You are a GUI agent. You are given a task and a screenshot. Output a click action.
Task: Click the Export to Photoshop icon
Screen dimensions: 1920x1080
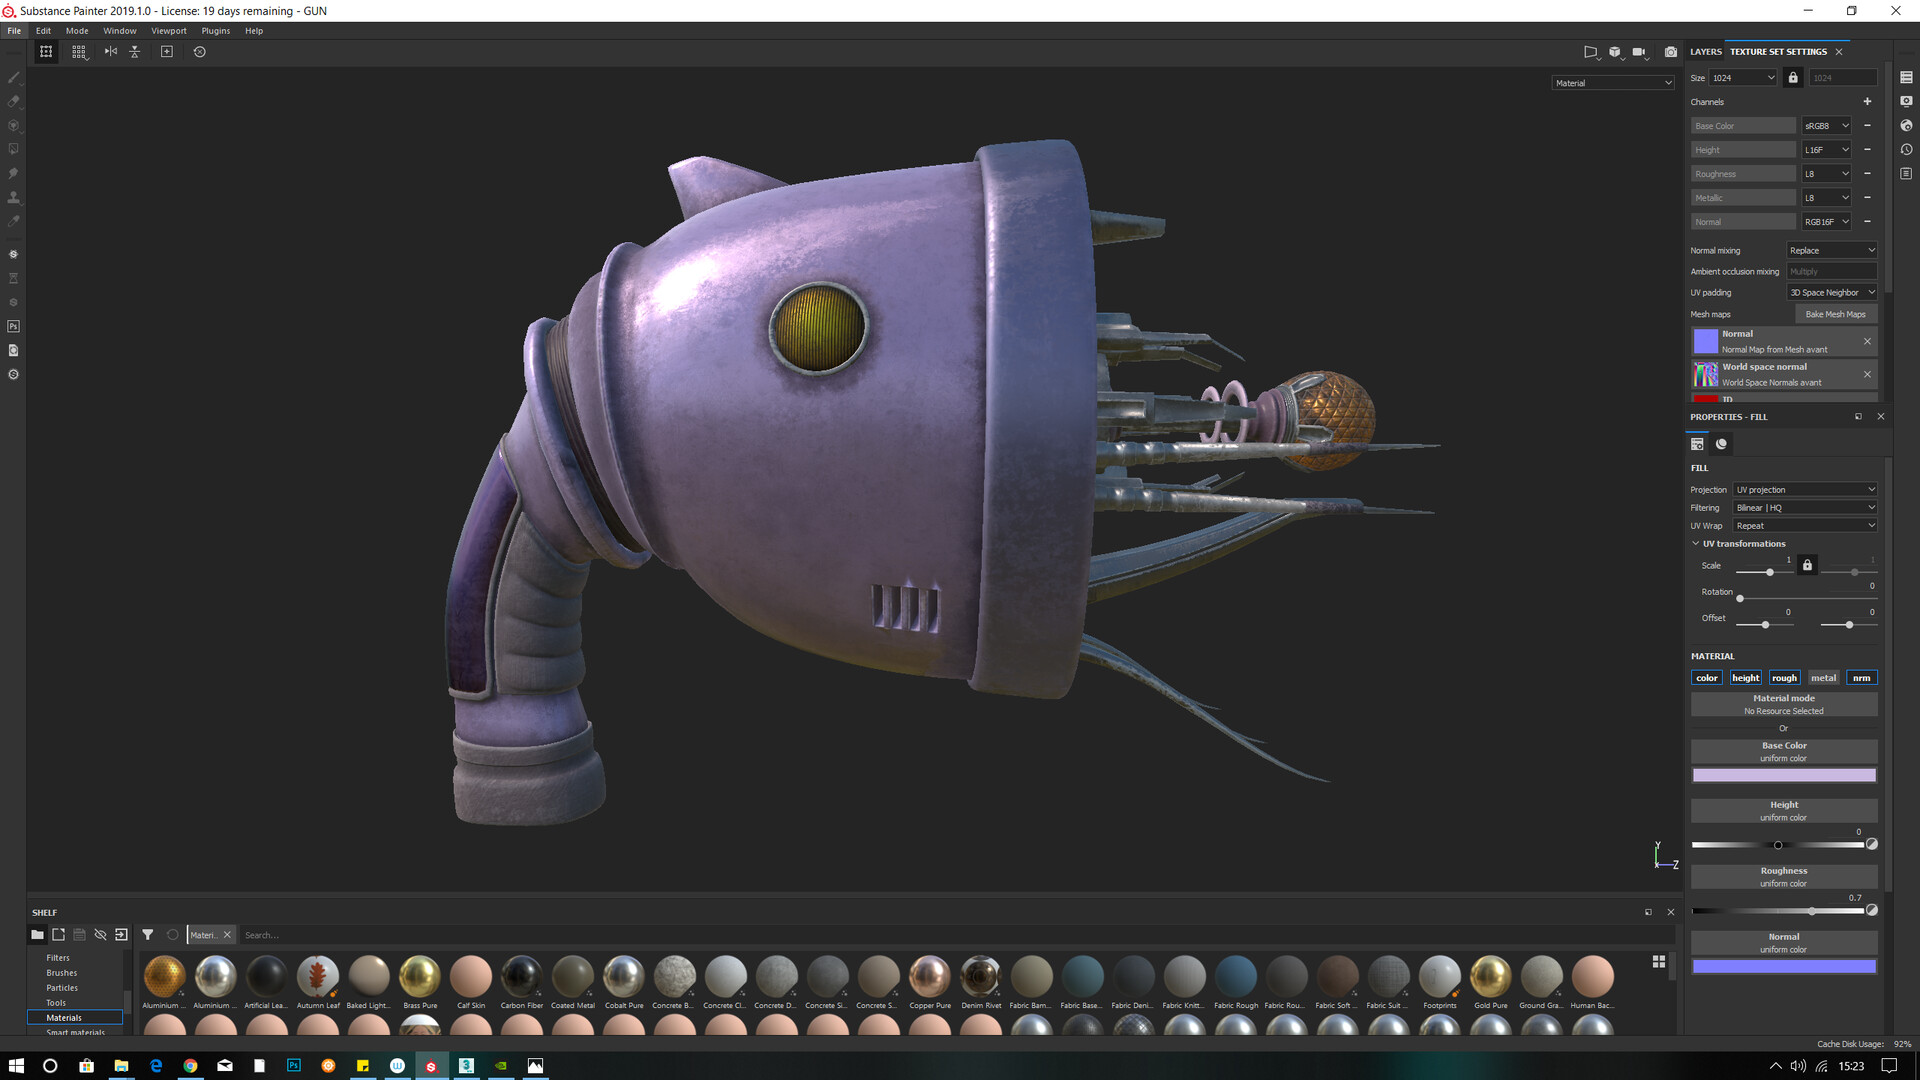click(x=13, y=326)
